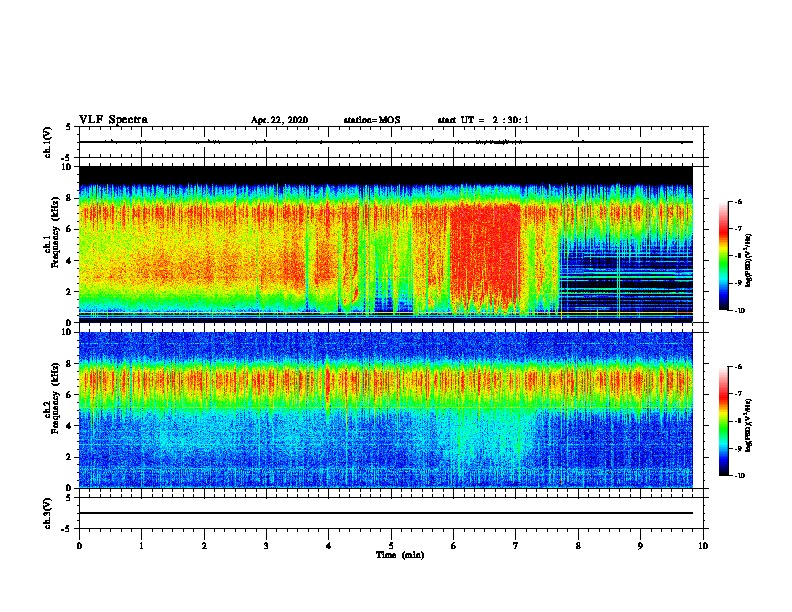The height and width of the screenshot is (612, 792).
Task: Click the '6' tick on time axis
Action: pyautogui.click(x=454, y=546)
